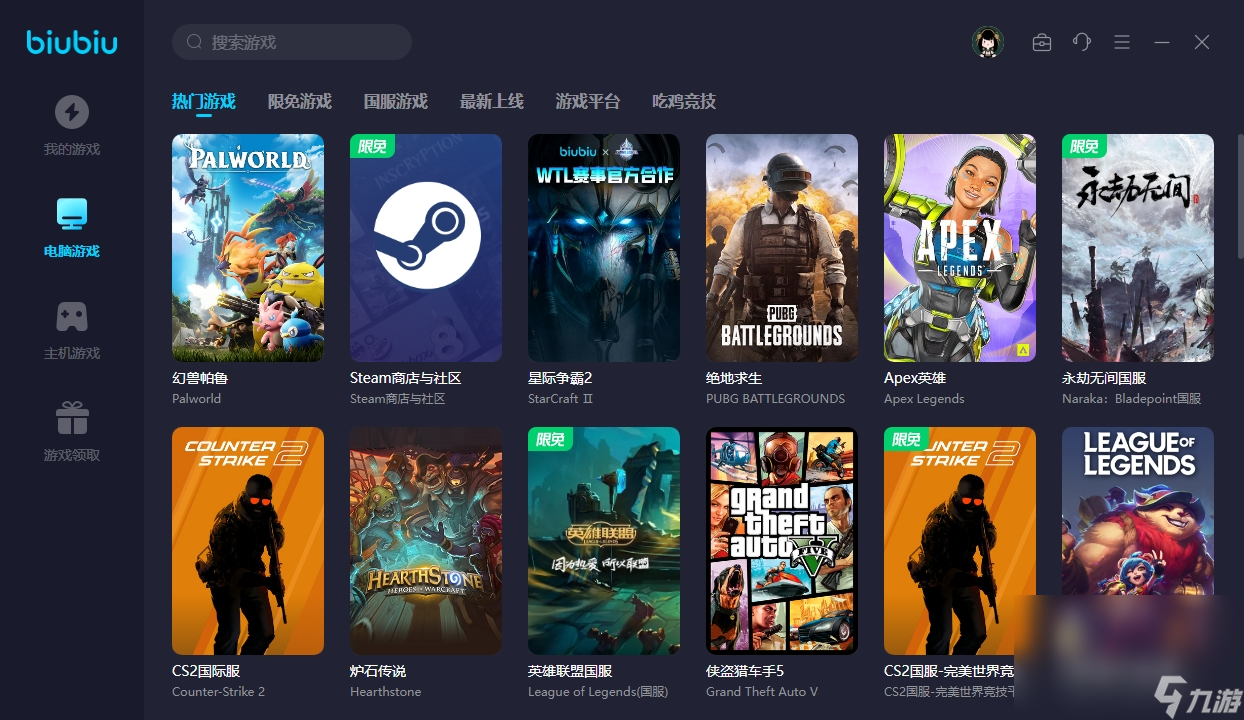Select the 侠盗猎车手5 title text
1244x720 pixels.
pyautogui.click(x=745, y=671)
